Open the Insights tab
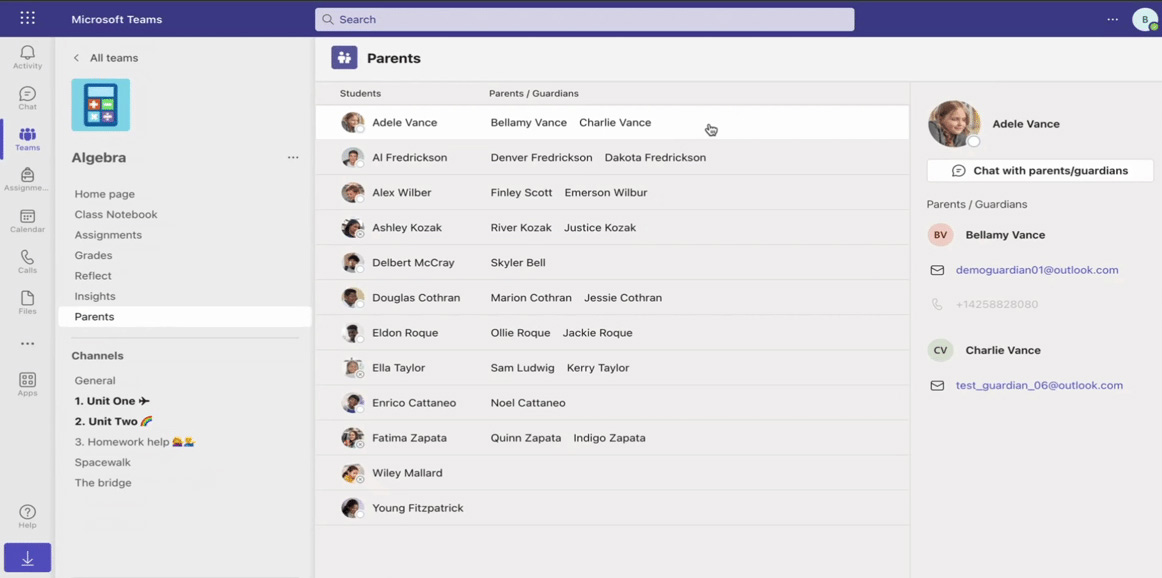1162x578 pixels. coord(95,296)
